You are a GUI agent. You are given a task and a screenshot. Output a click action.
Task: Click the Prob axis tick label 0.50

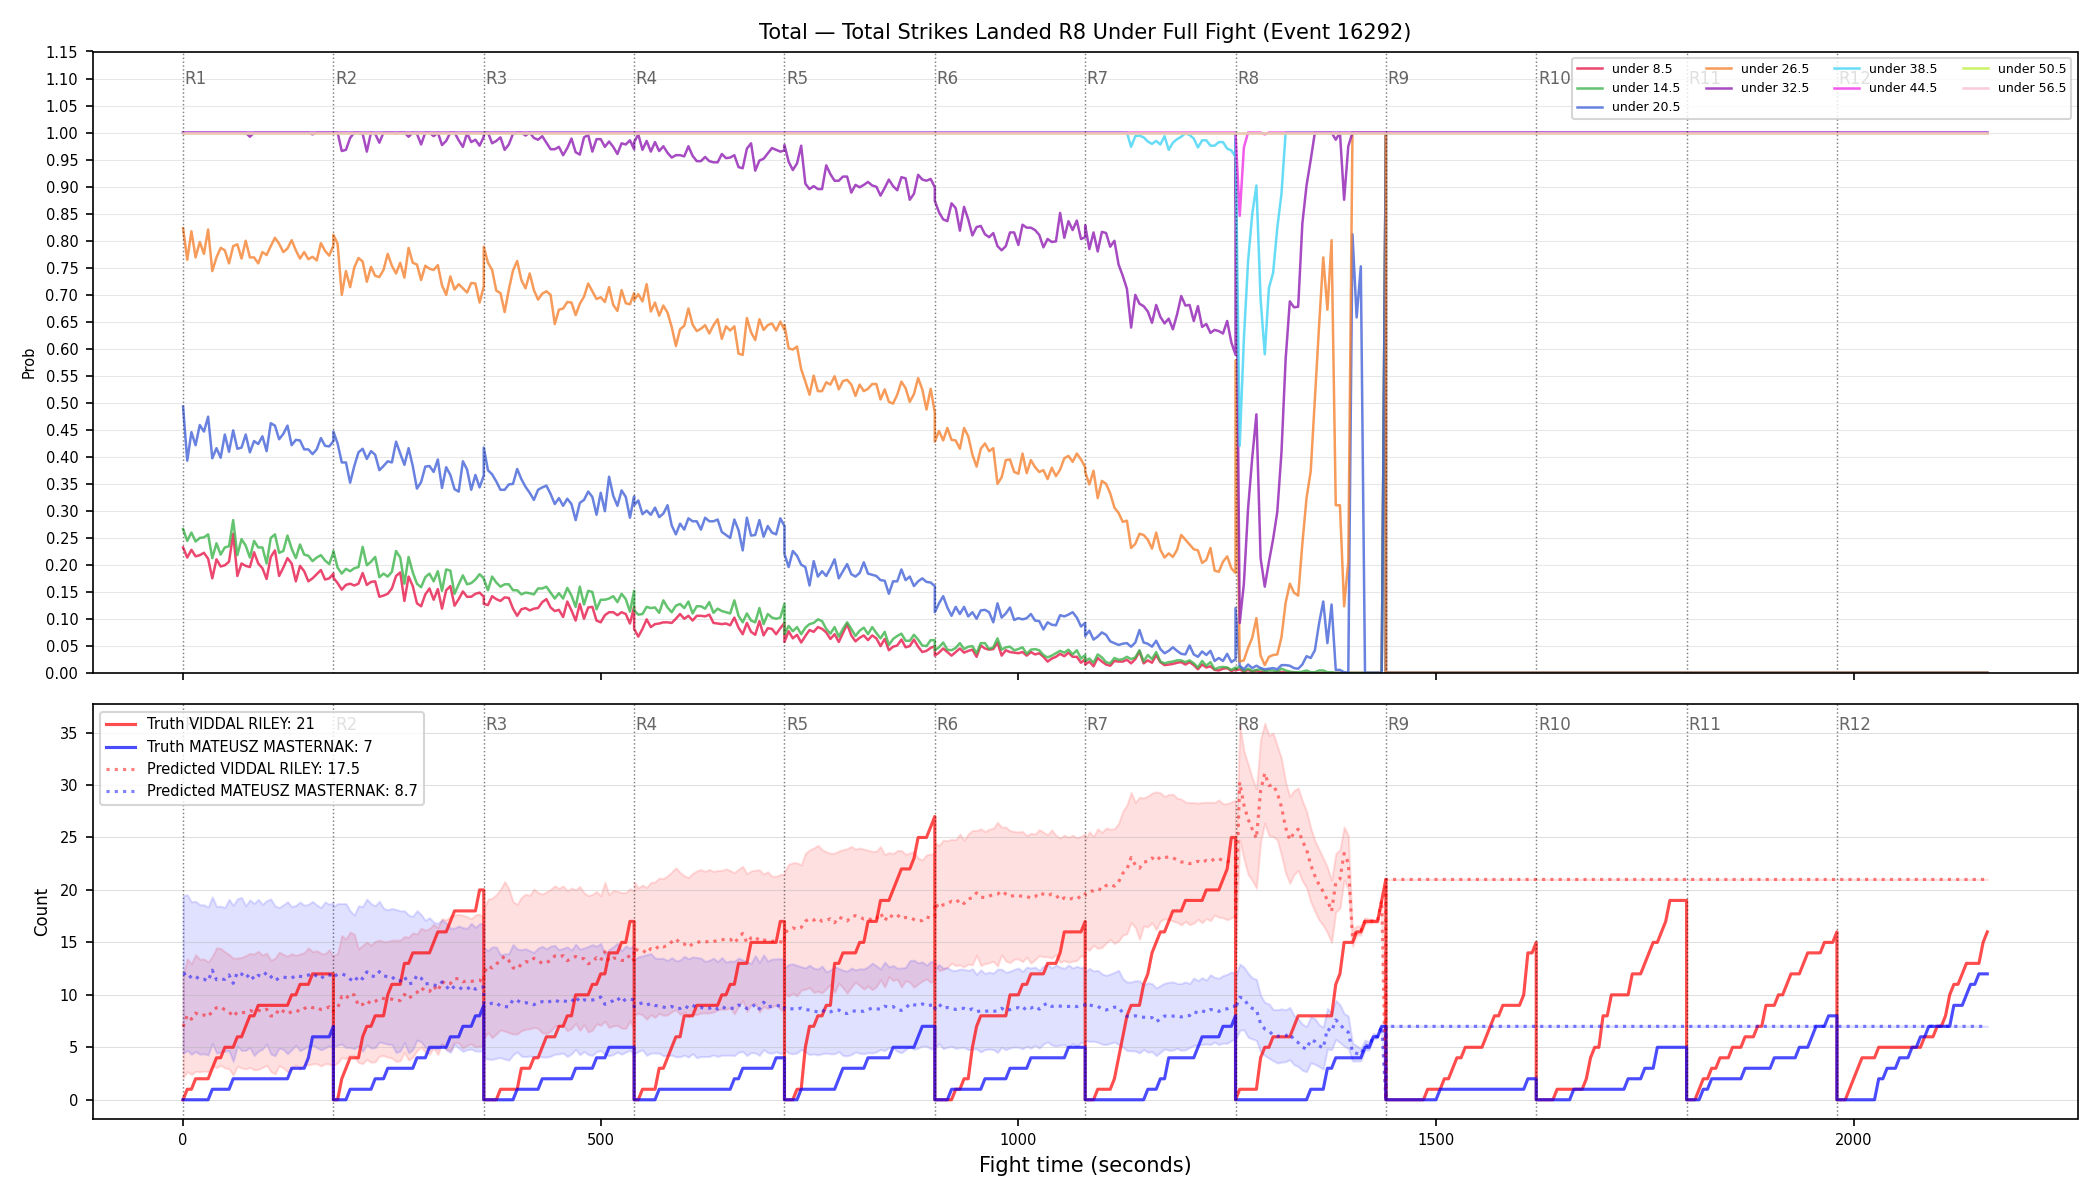tap(62, 403)
